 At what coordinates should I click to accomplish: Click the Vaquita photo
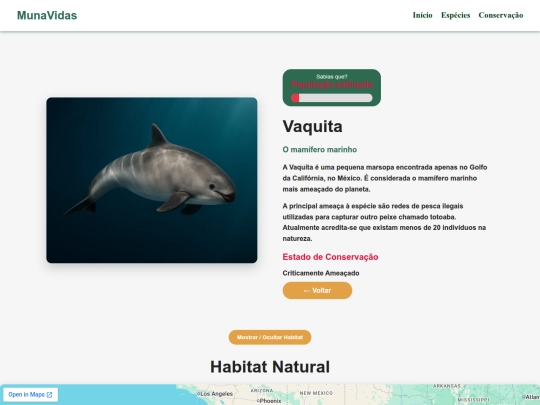152,180
